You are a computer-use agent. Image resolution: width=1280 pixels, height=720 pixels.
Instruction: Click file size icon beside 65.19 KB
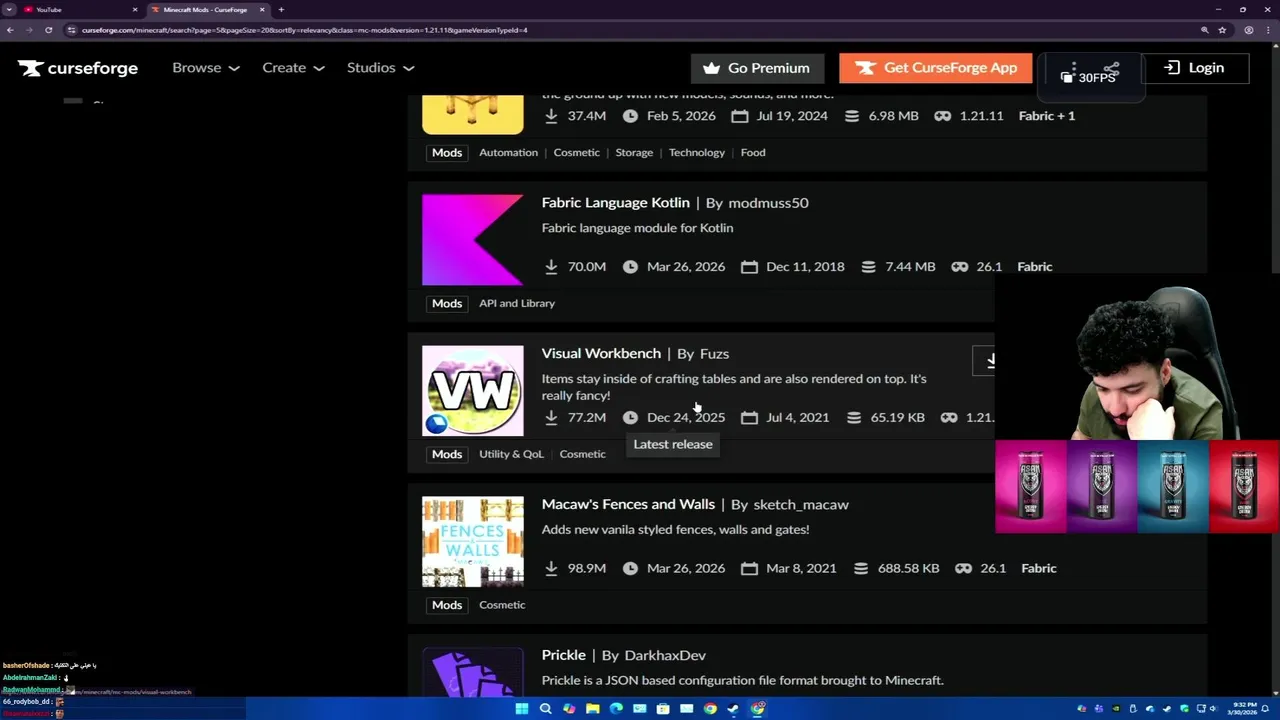(853, 417)
